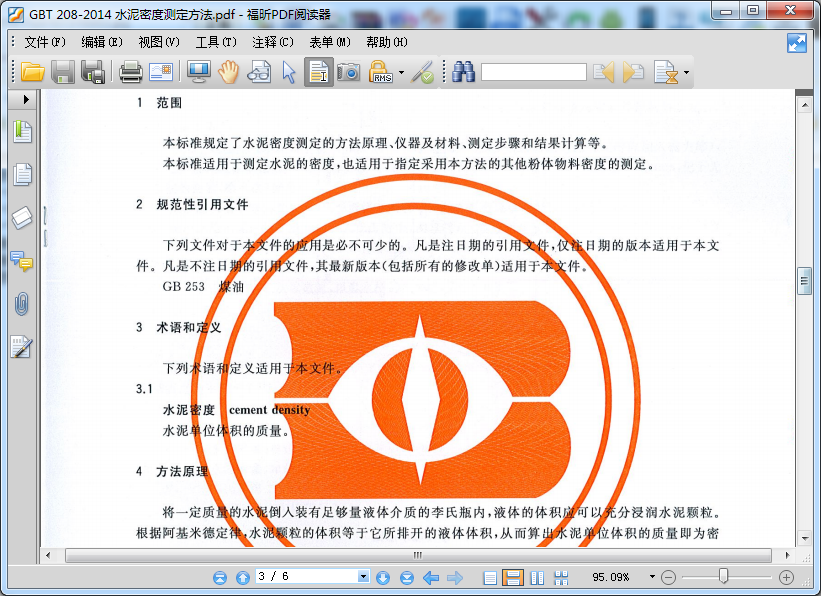The height and width of the screenshot is (596, 821).
Task: Go to previous view blue left arrow
Action: pos(431,578)
